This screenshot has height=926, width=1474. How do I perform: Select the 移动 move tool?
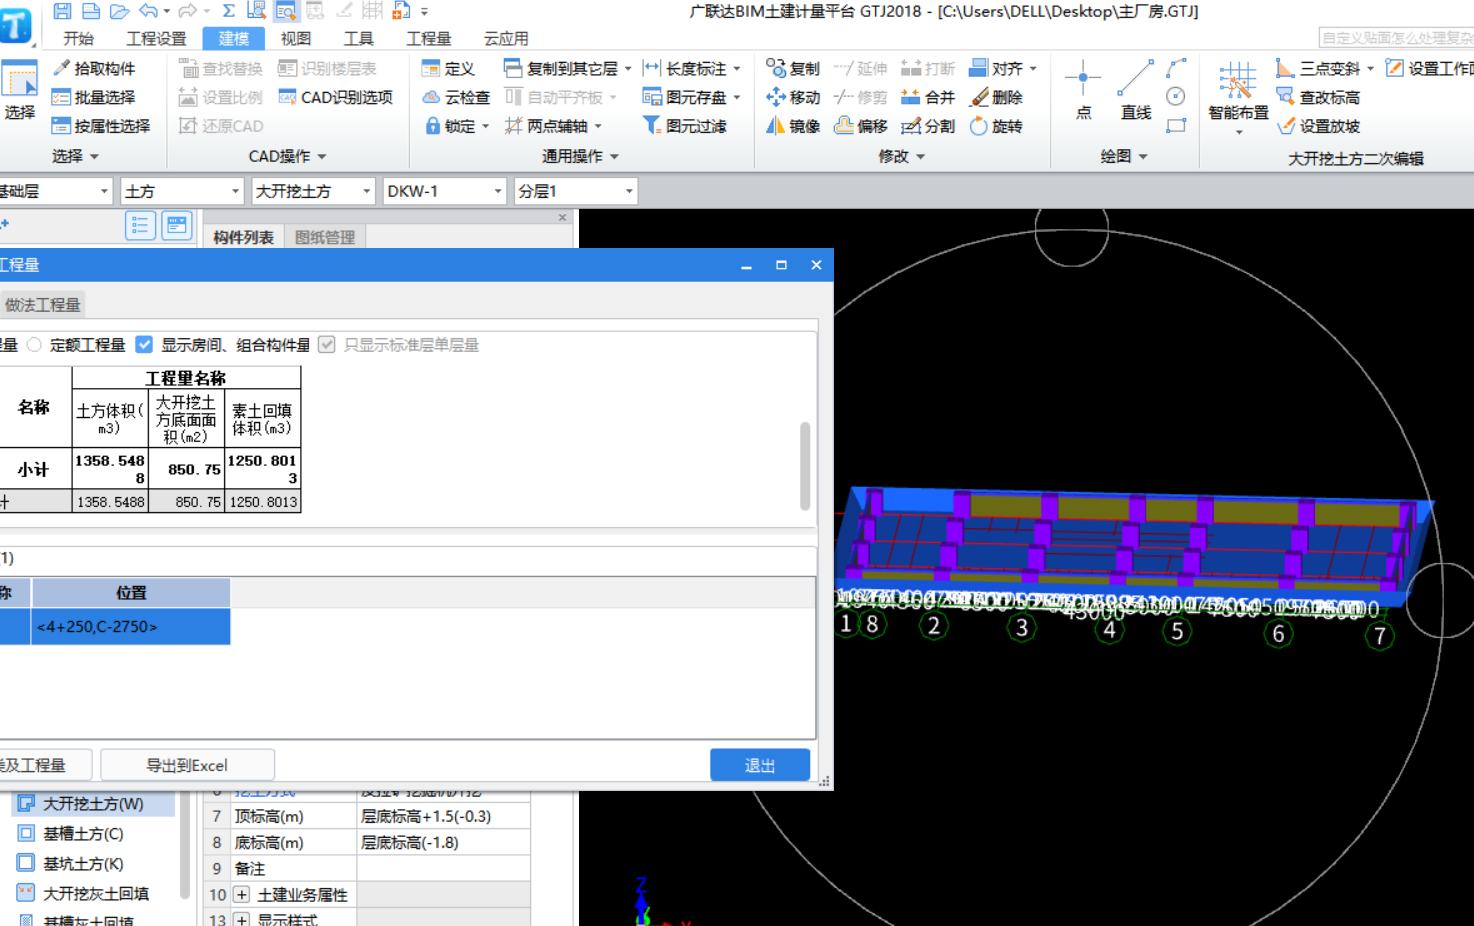click(793, 97)
